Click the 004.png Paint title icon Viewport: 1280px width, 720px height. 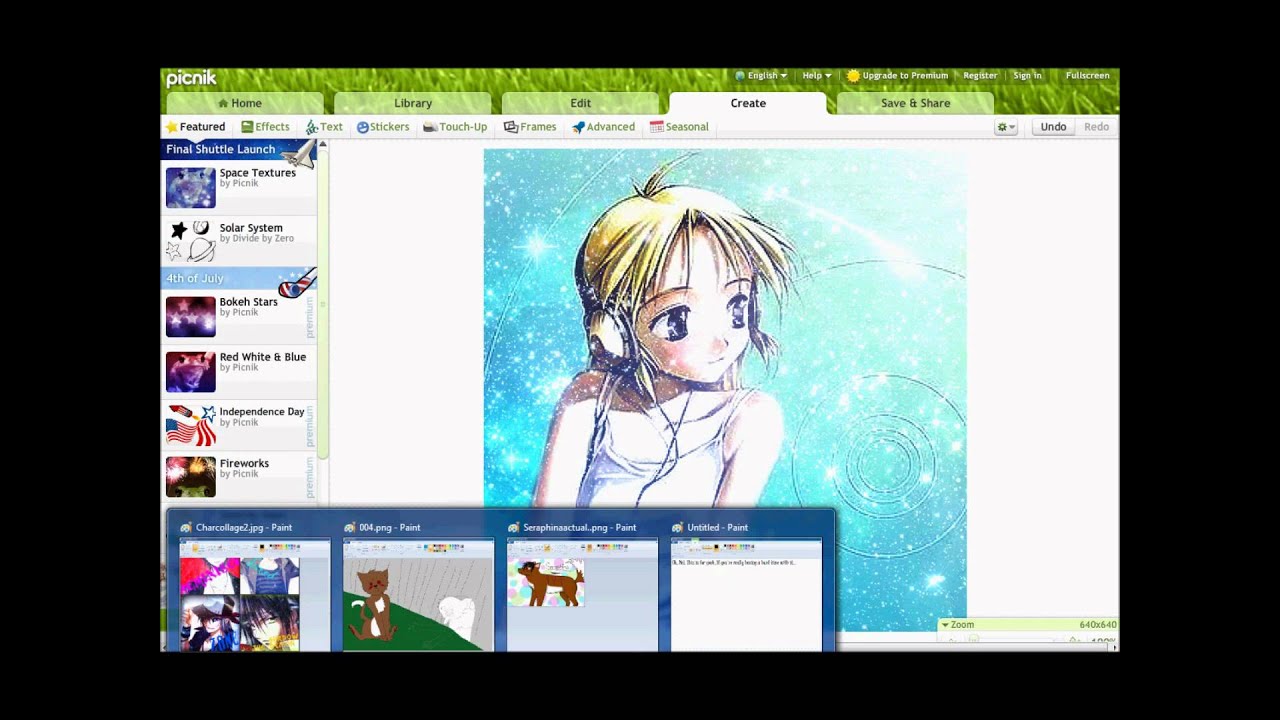(350, 527)
